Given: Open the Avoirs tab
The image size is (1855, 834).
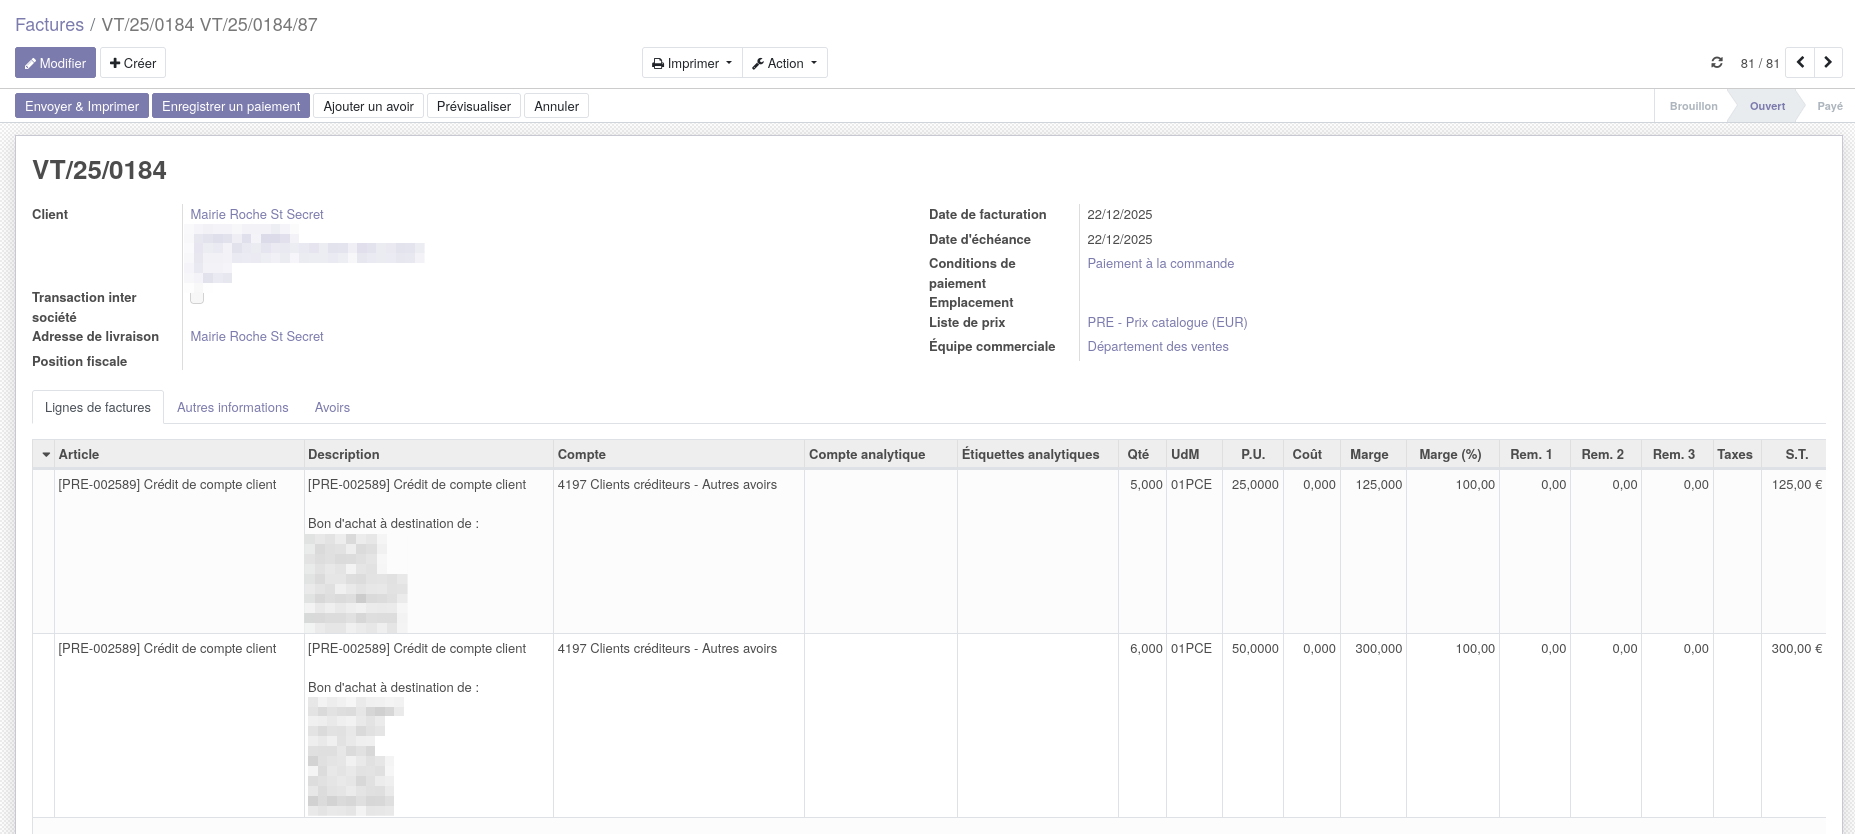Looking at the screenshot, I should coord(332,408).
